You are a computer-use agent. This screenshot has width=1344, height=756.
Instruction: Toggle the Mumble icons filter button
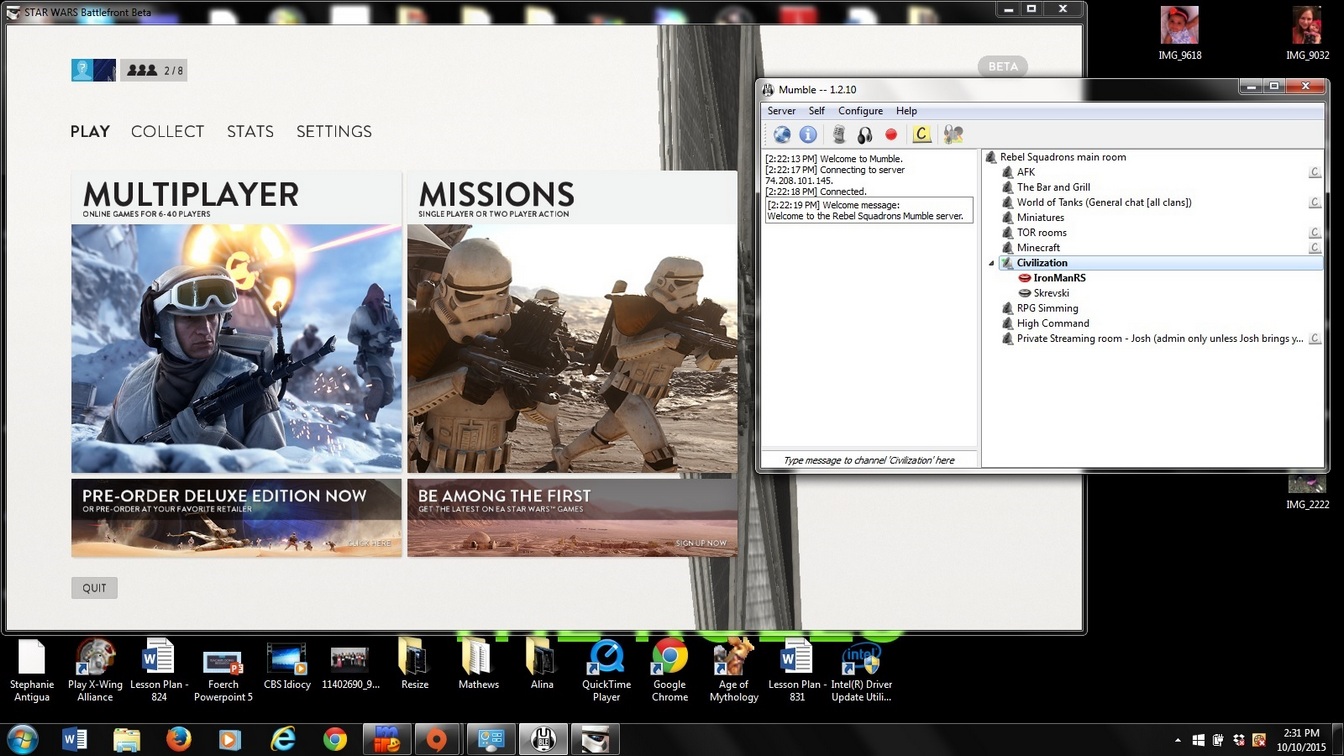[x=953, y=134]
